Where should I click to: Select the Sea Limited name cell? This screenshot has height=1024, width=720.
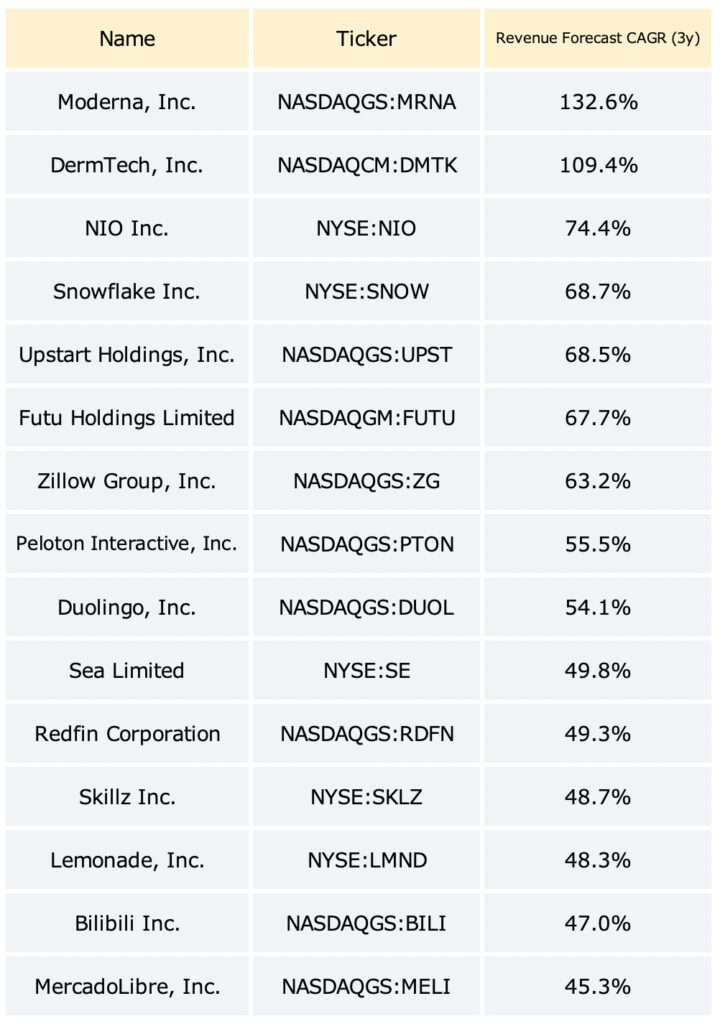[127, 671]
